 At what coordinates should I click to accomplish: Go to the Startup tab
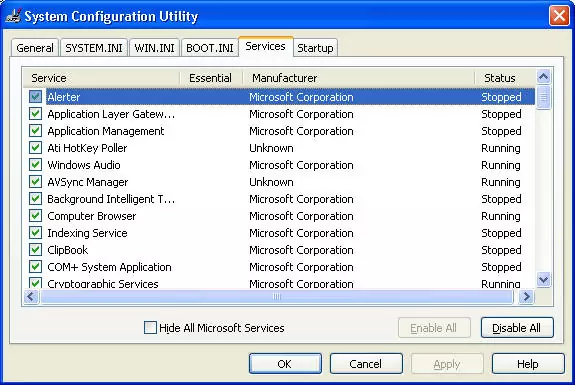(x=315, y=48)
